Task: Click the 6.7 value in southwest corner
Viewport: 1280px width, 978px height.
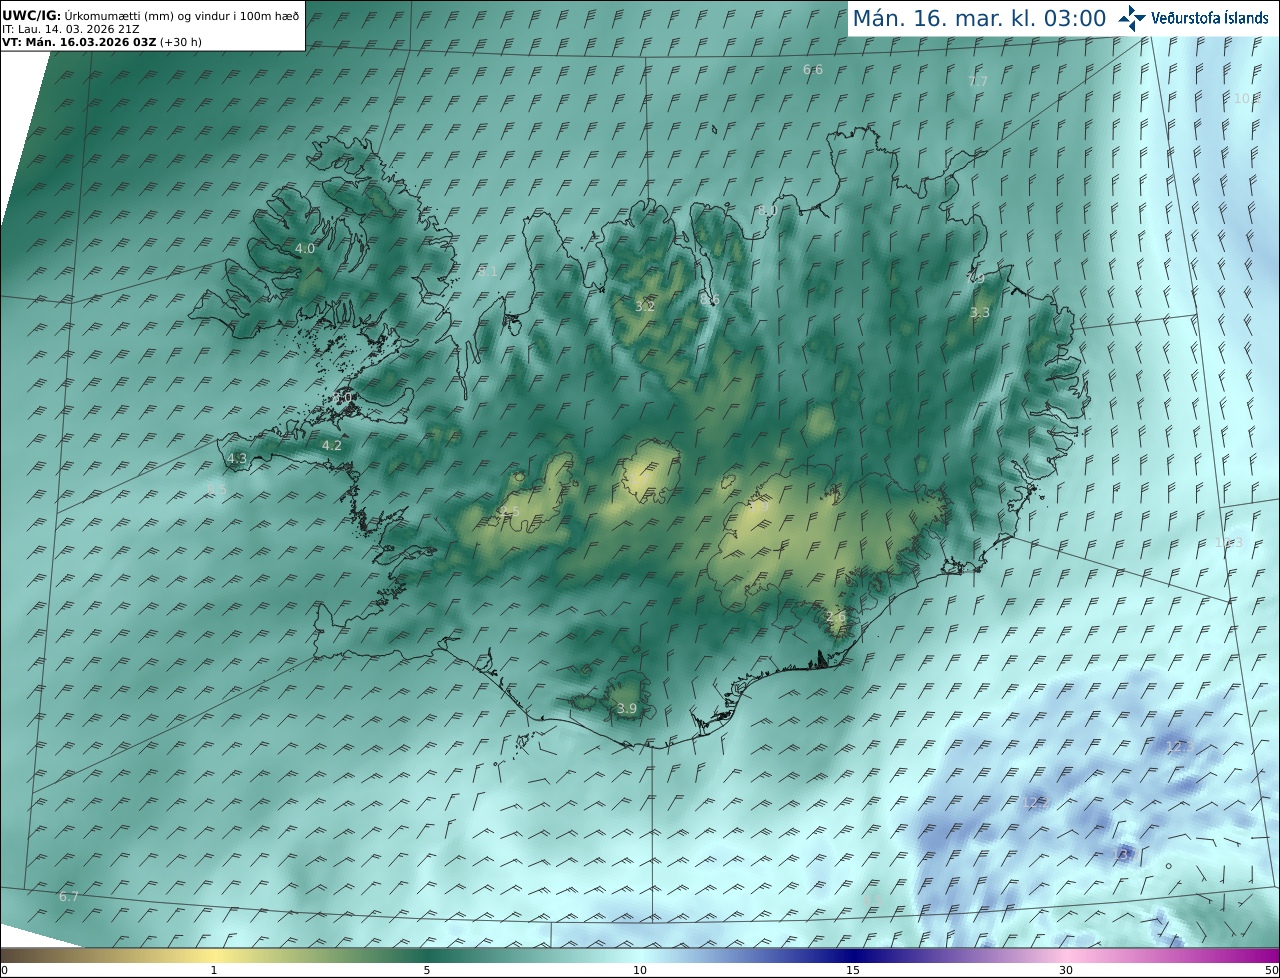Action: point(68,897)
